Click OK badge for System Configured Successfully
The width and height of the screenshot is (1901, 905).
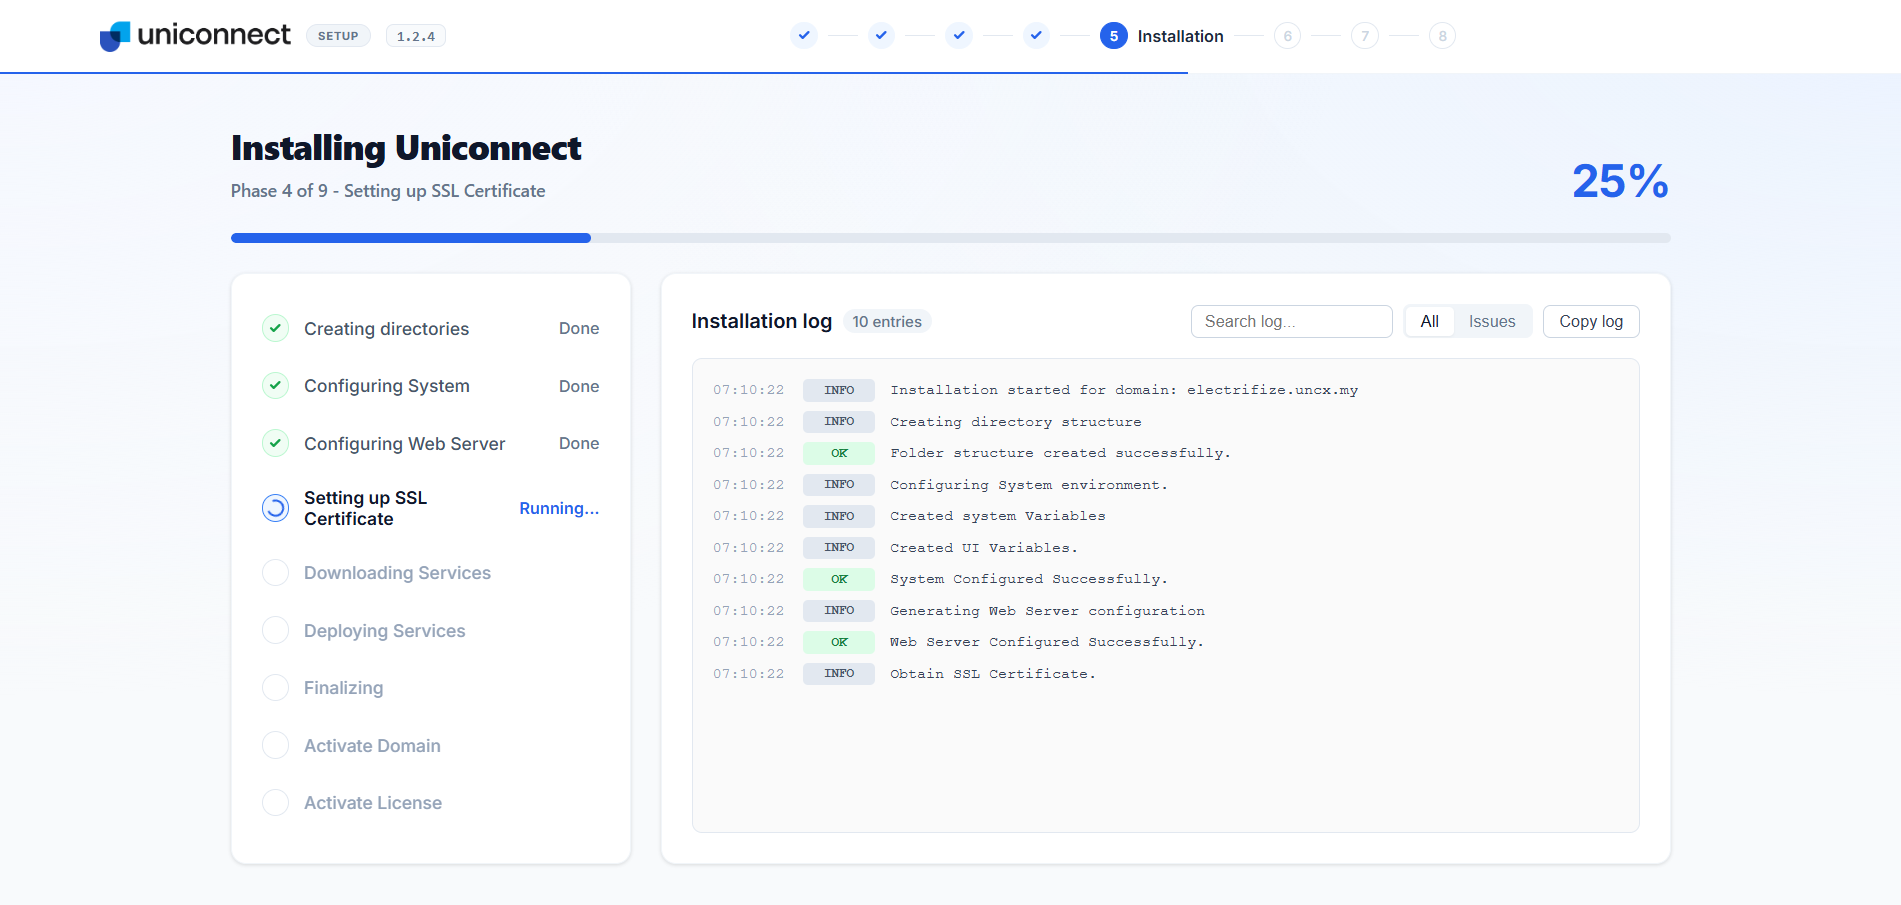click(839, 579)
